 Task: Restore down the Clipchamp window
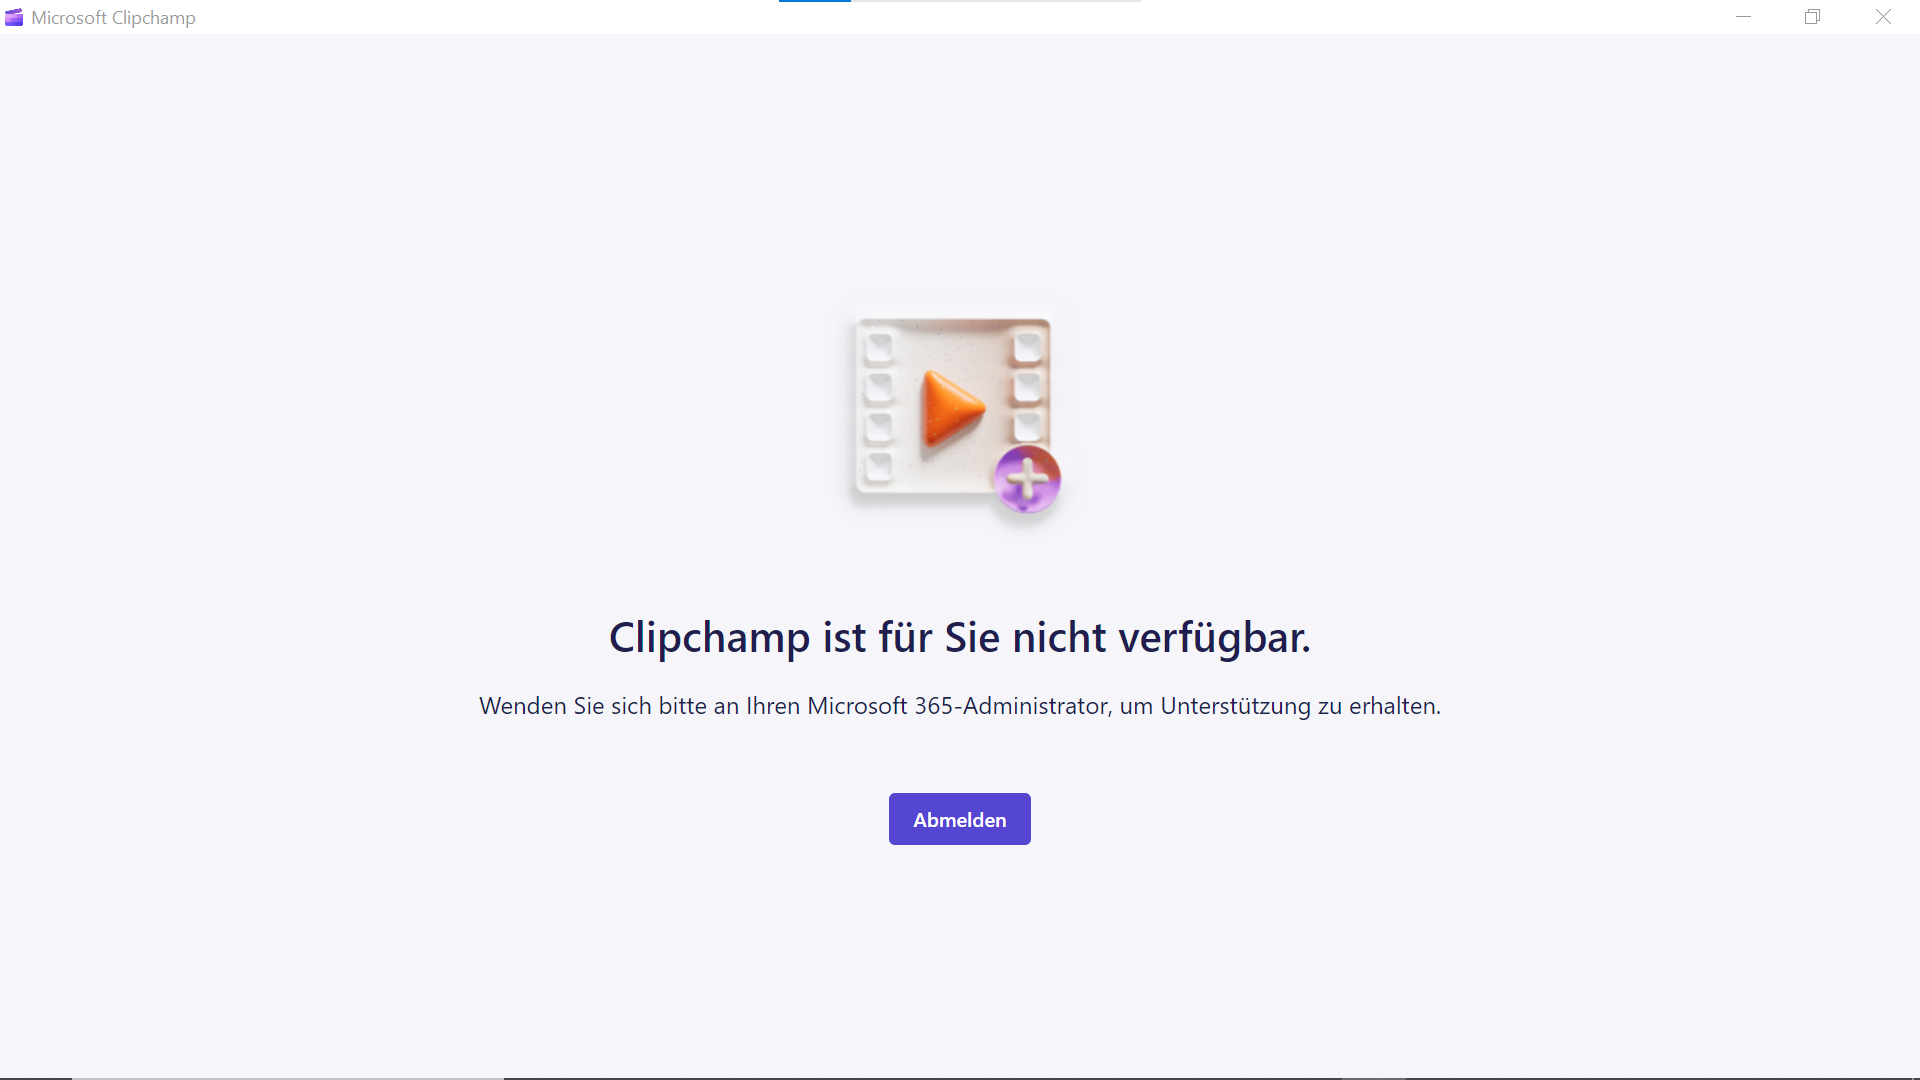tap(1812, 17)
